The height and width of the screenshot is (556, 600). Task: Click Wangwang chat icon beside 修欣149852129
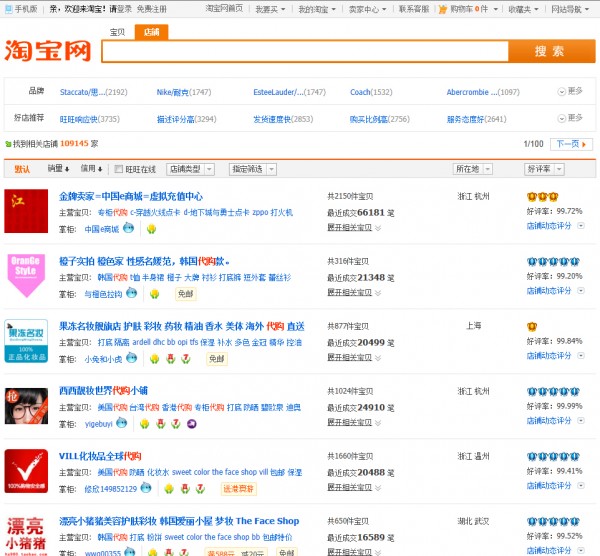click(146, 488)
